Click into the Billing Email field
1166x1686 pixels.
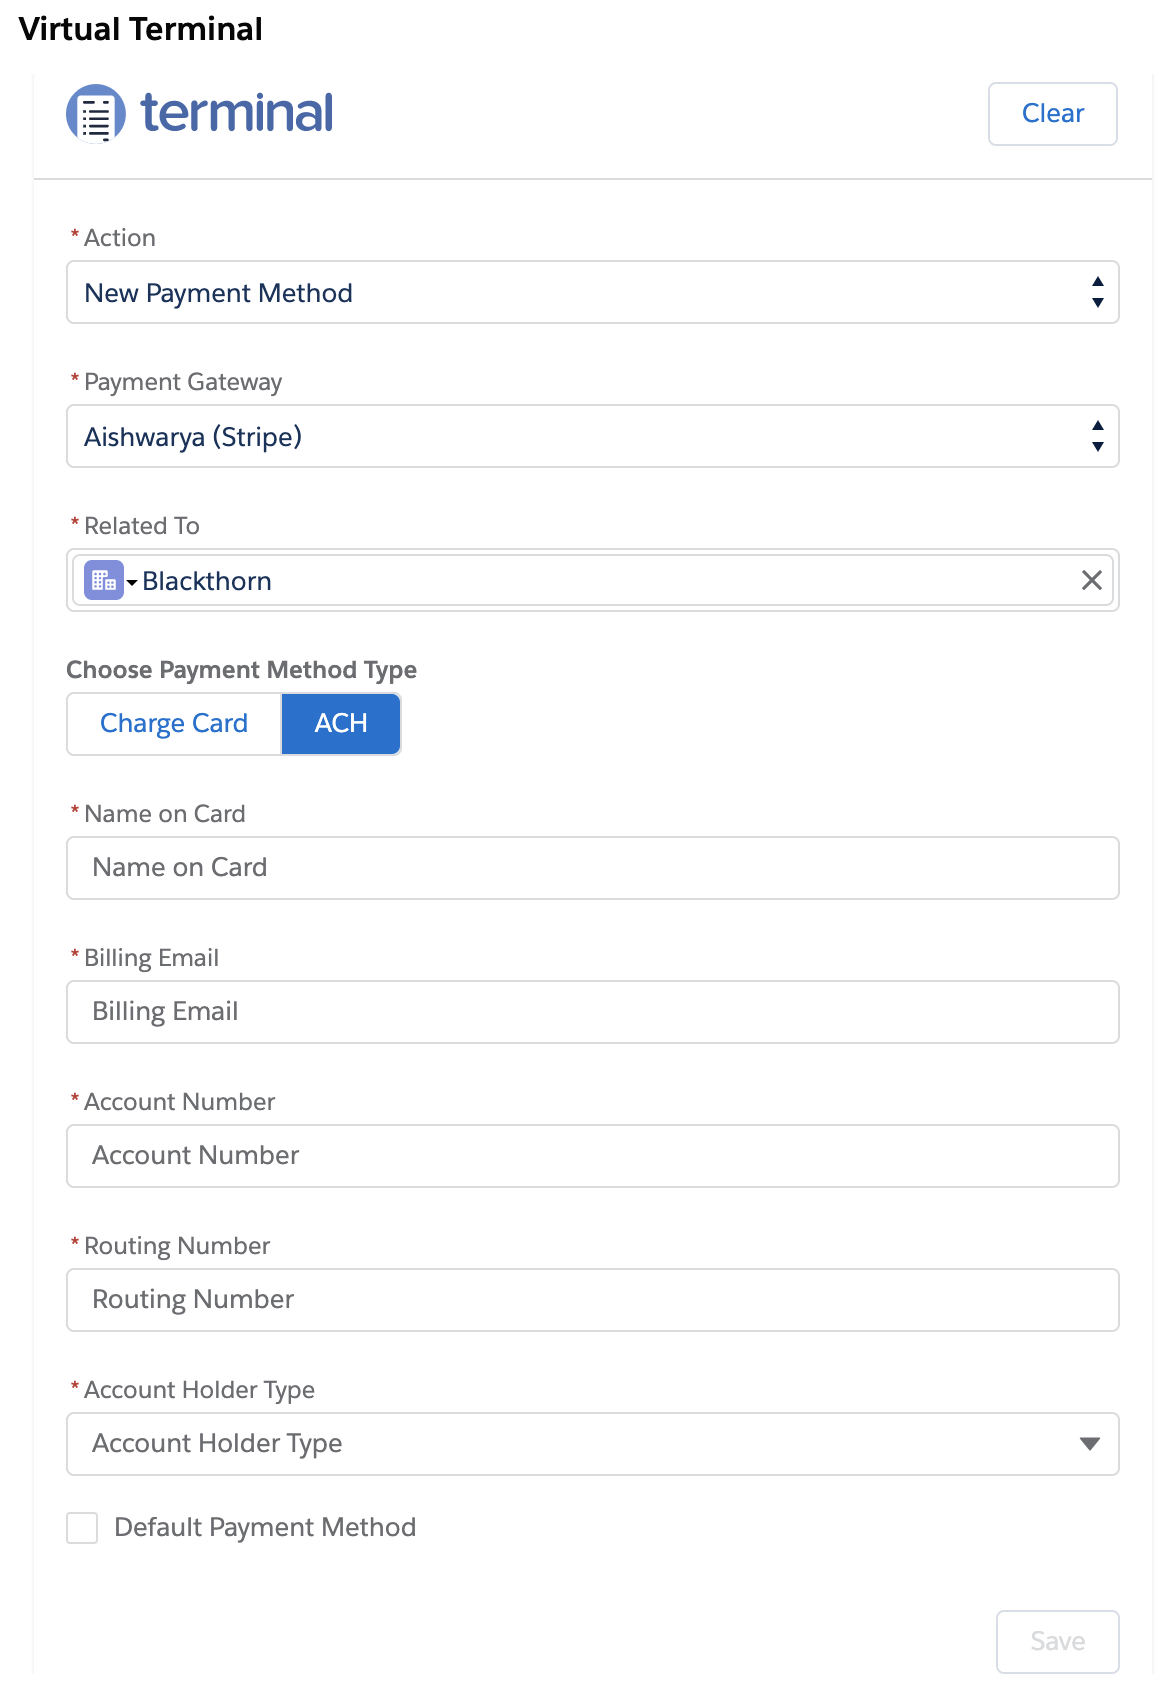click(x=593, y=1012)
